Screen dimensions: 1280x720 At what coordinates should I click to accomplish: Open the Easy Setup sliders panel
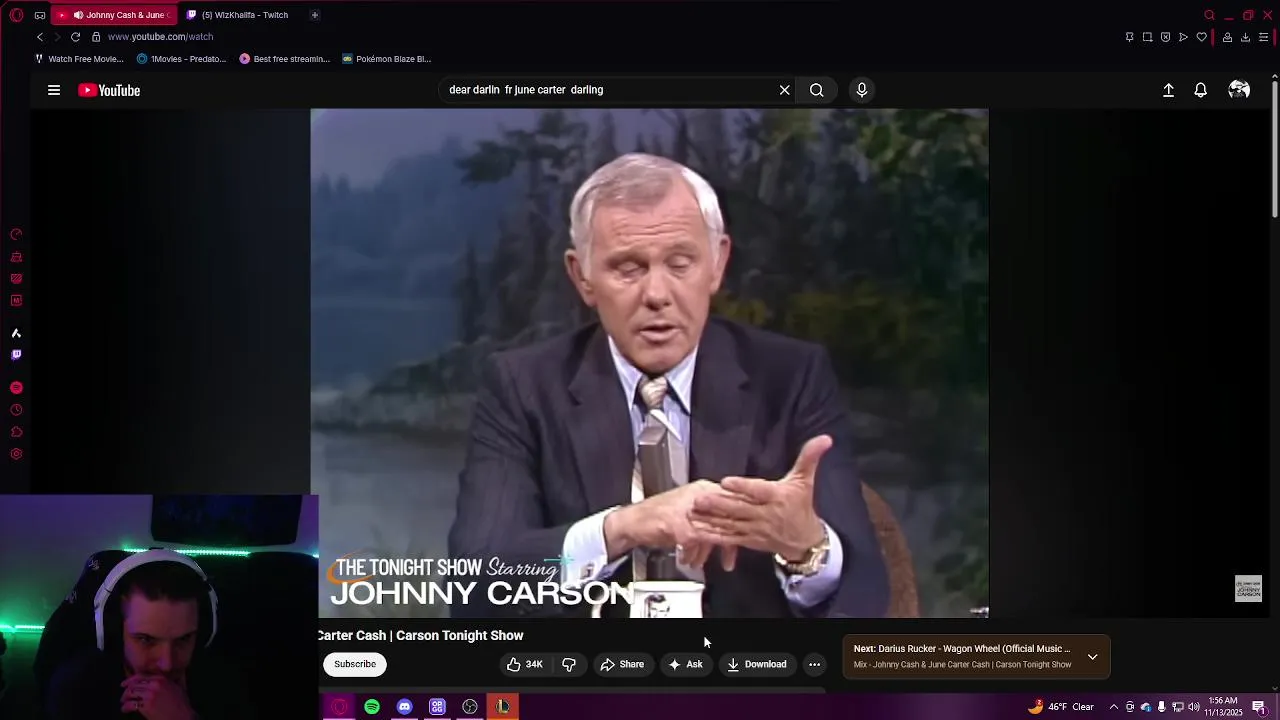[x=1263, y=37]
